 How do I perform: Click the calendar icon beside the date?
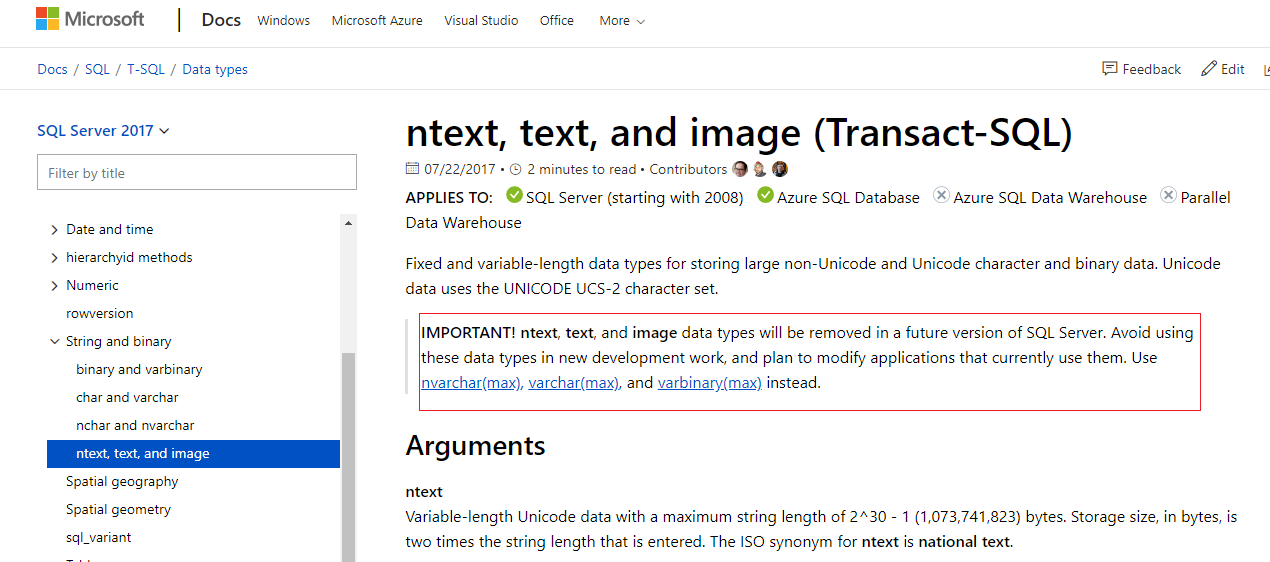(413, 169)
